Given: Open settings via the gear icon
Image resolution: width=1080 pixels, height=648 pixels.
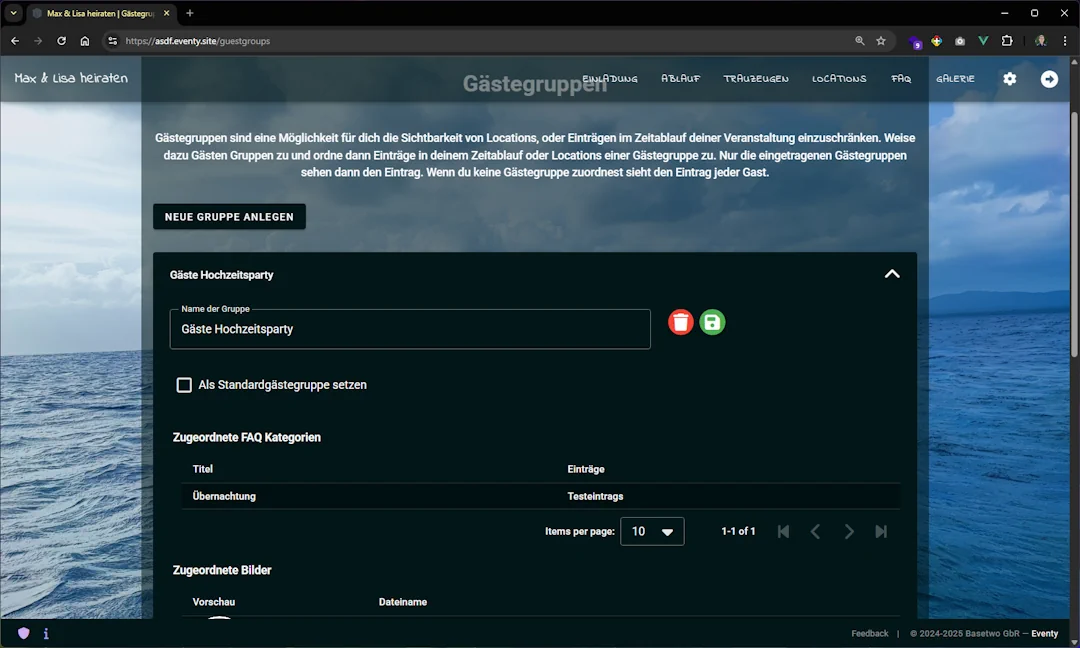Looking at the screenshot, I should (1009, 79).
